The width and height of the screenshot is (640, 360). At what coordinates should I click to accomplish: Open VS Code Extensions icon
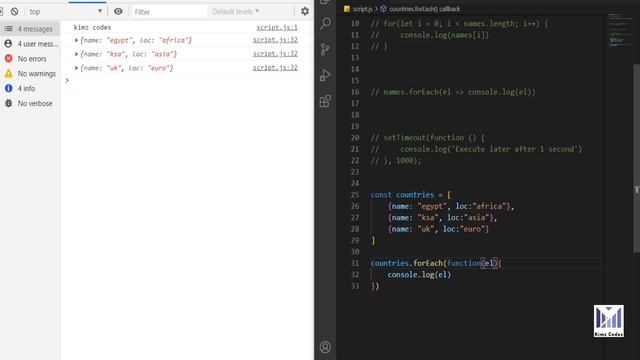[325, 101]
